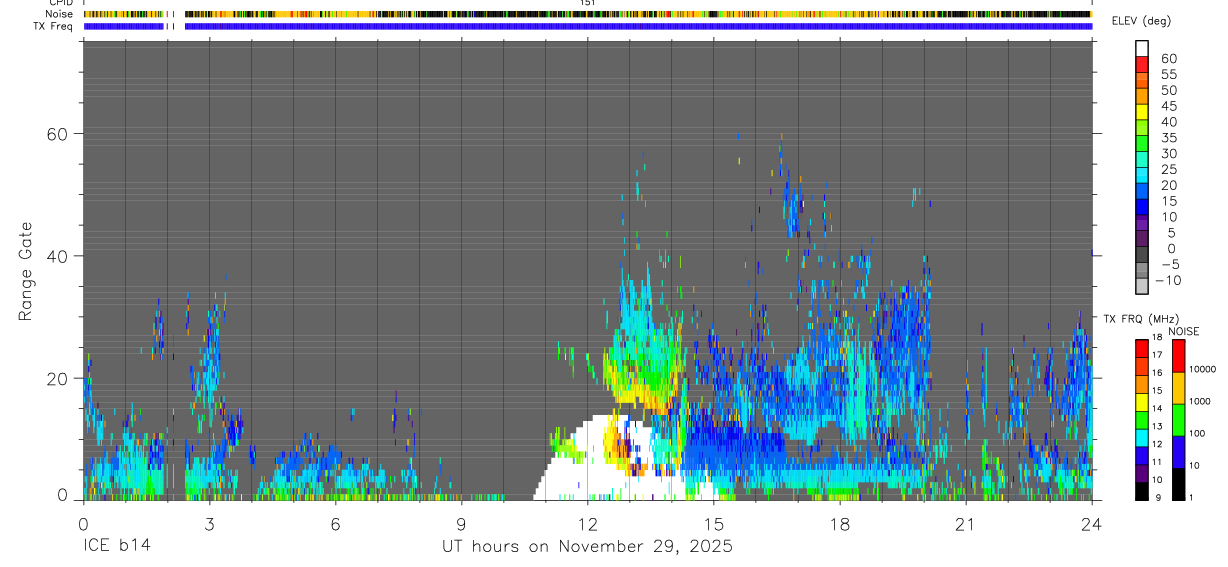Click the yellow 14–15 MHz TX FRQ segment
Screen dimensions: 1228x567
click(x=1141, y=402)
